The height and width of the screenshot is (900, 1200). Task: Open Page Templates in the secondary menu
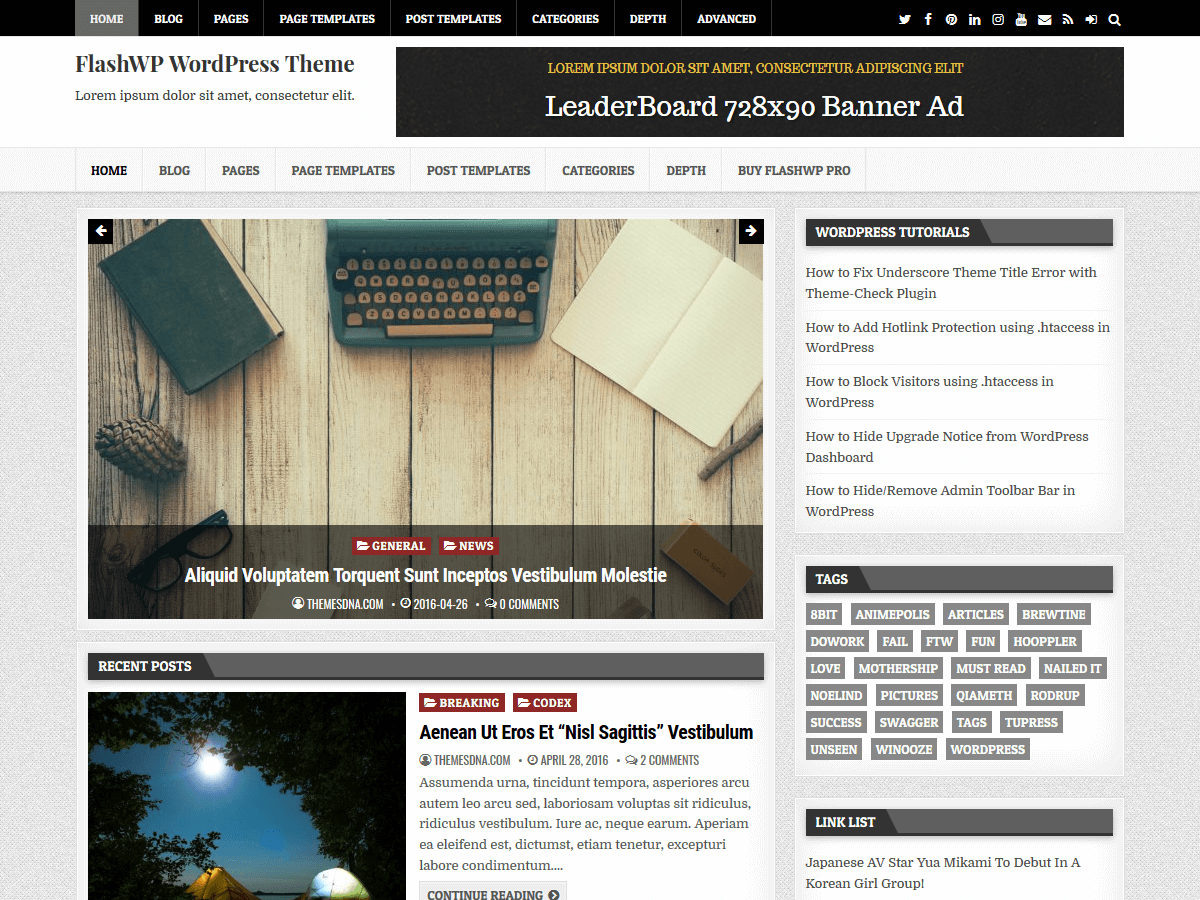click(x=343, y=171)
